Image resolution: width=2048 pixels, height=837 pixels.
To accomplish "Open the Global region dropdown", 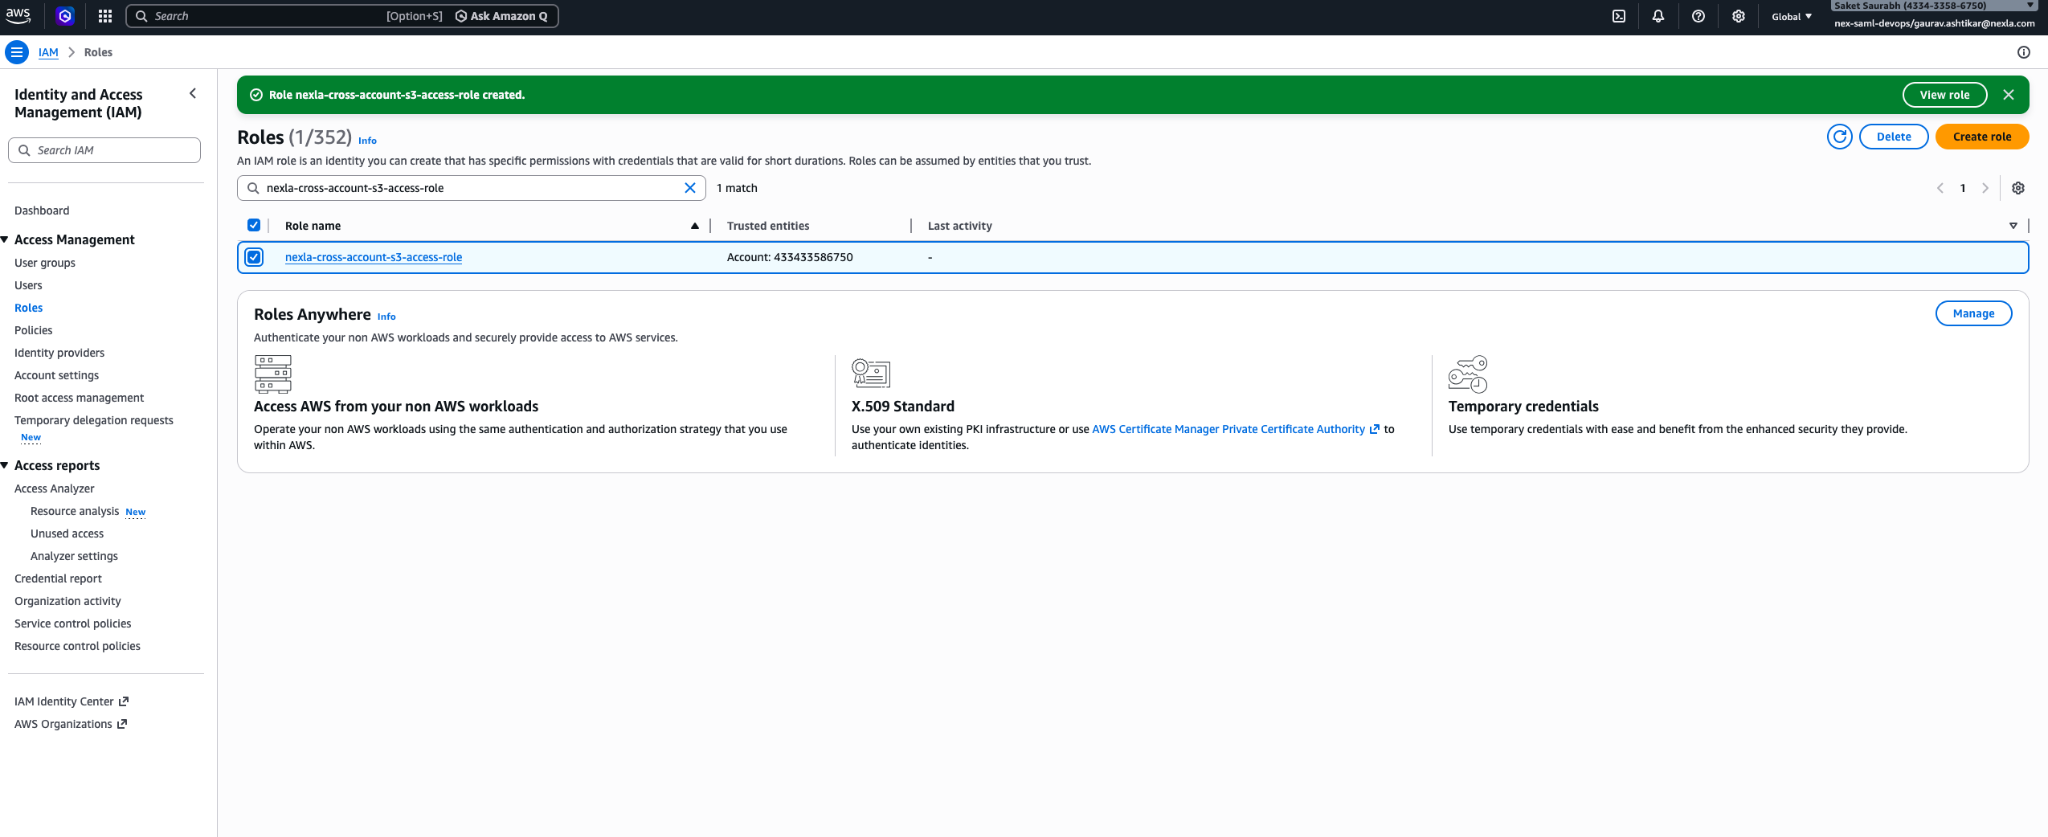I will pyautogui.click(x=1791, y=16).
